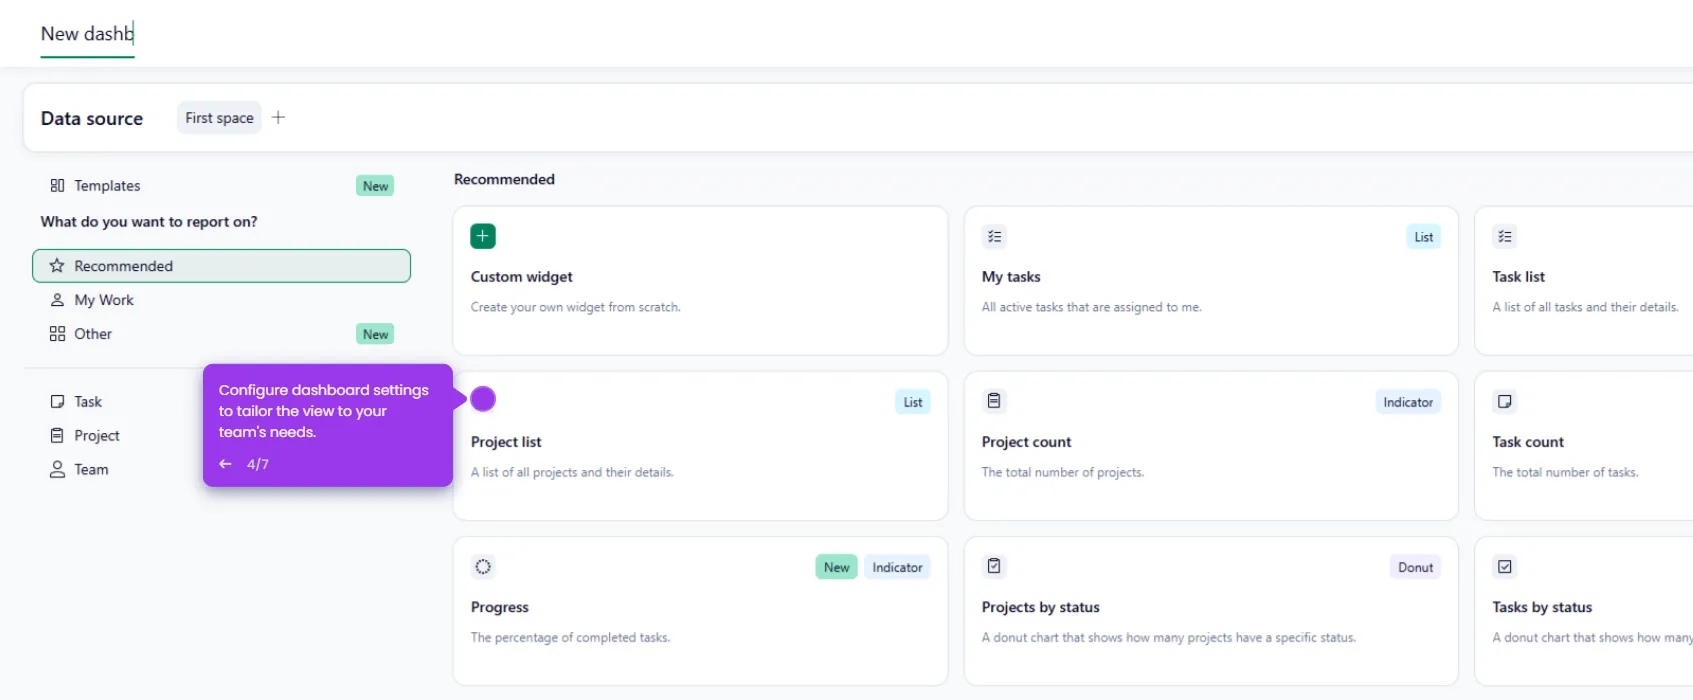Click the Recommended section heading

504,179
